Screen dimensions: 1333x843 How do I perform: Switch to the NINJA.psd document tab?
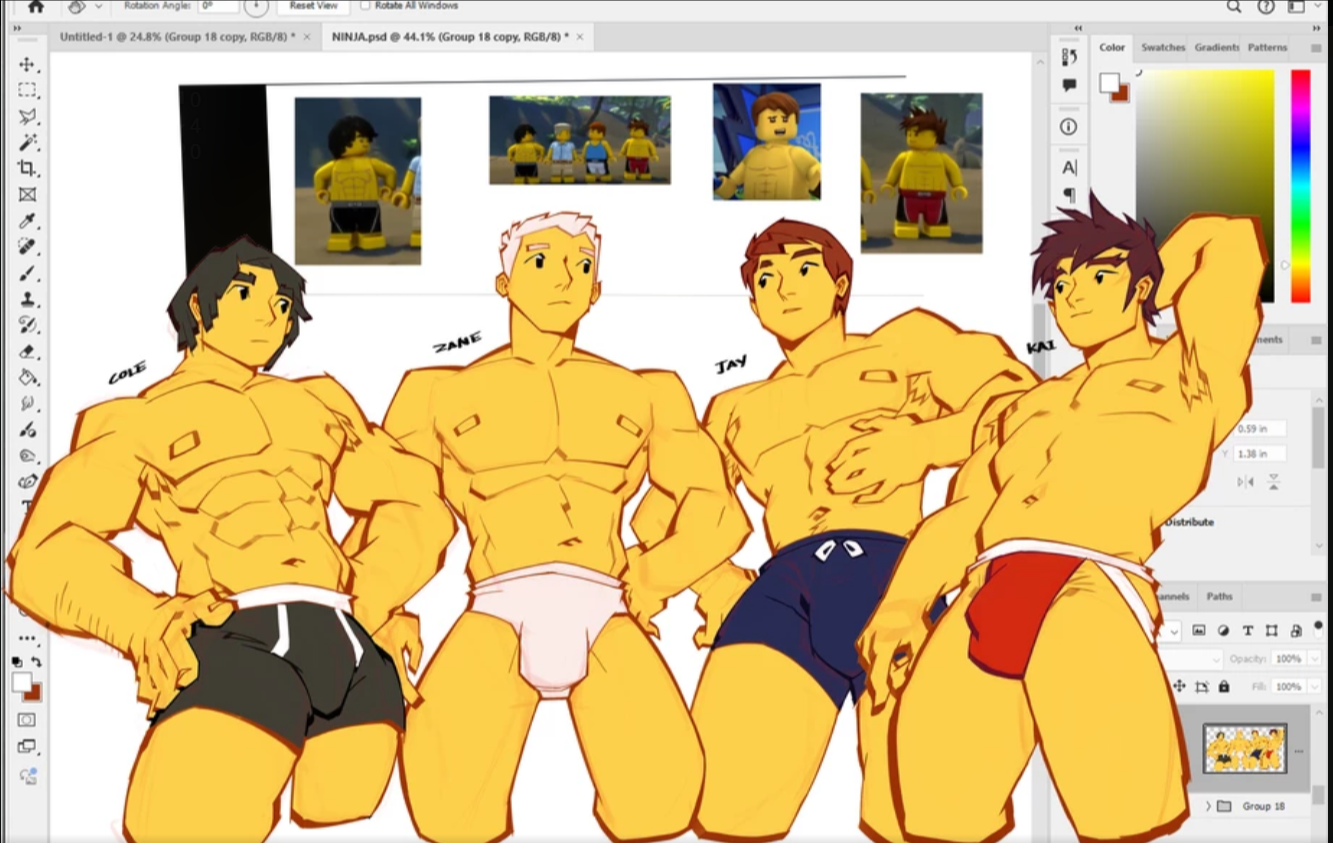click(451, 37)
